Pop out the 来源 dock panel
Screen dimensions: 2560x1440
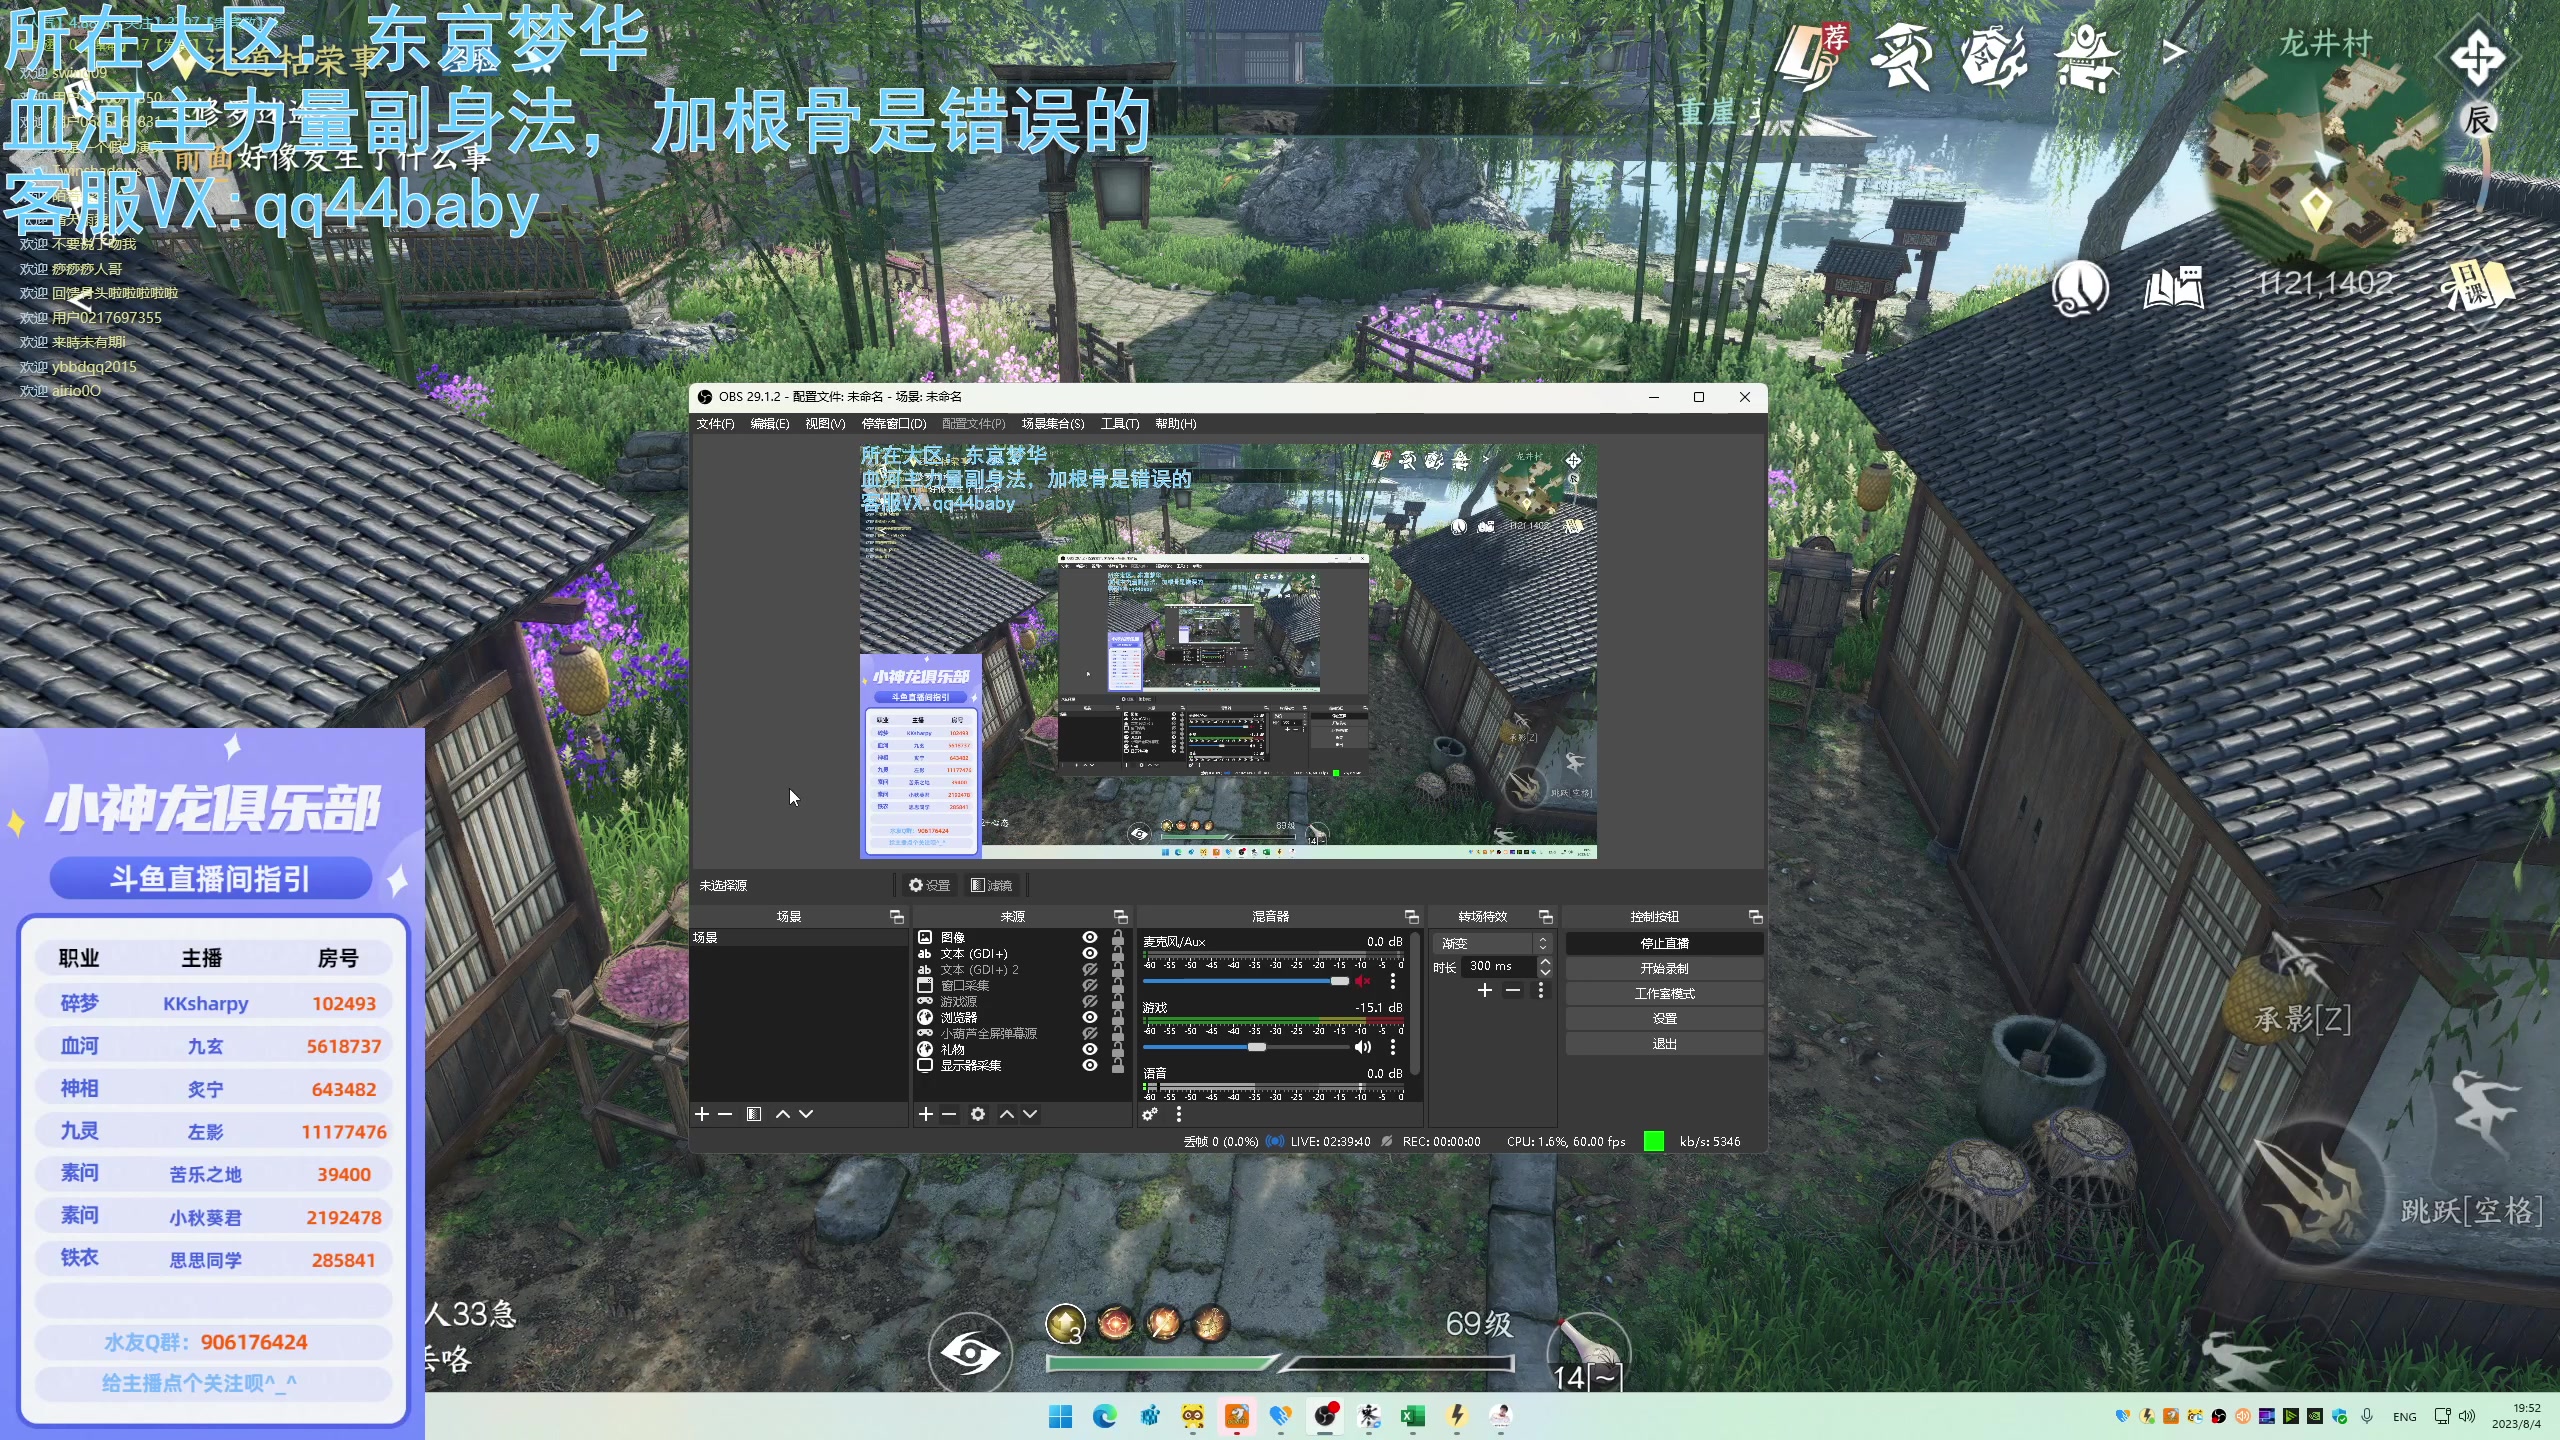coord(1121,917)
